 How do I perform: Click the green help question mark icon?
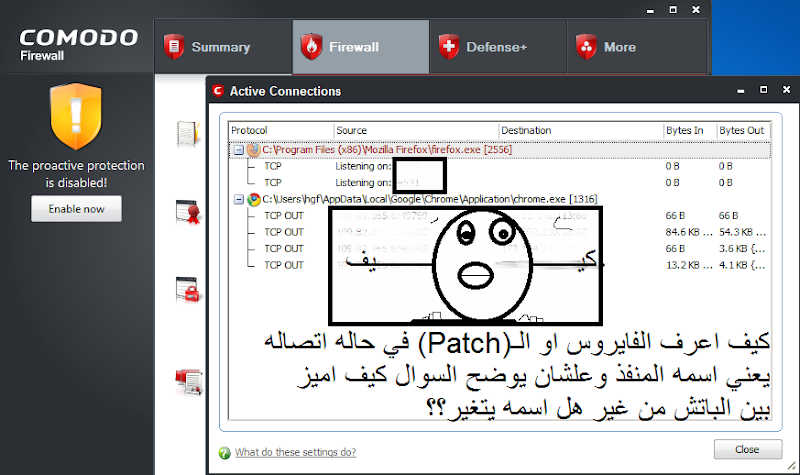click(224, 453)
